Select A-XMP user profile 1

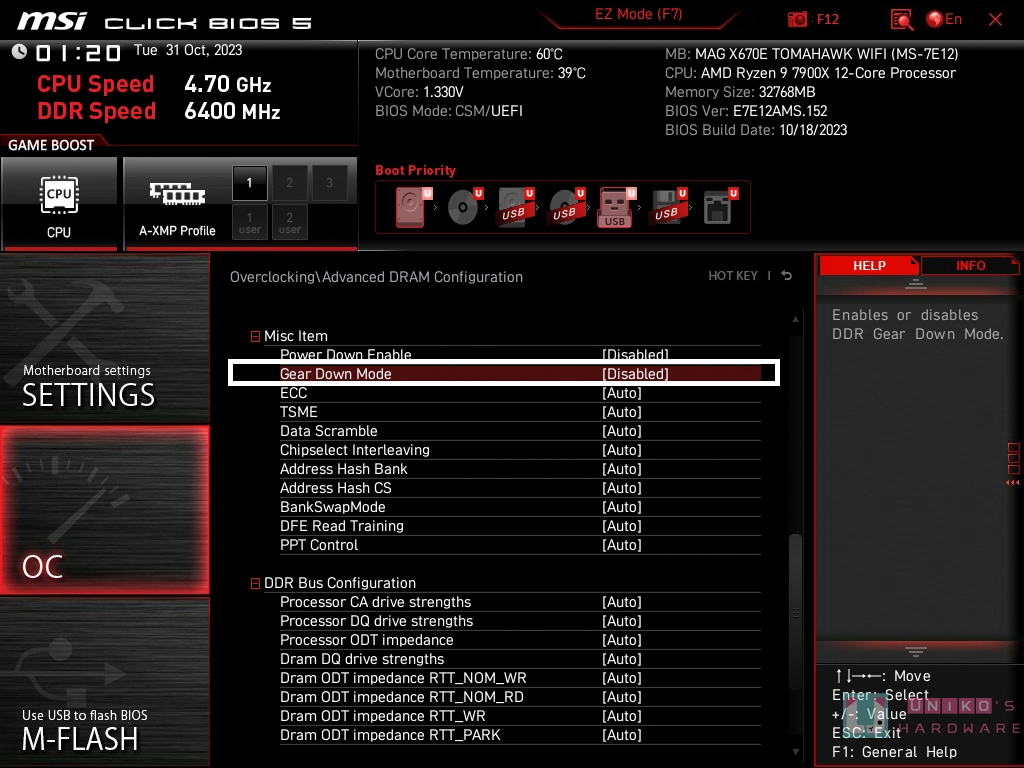pos(249,222)
